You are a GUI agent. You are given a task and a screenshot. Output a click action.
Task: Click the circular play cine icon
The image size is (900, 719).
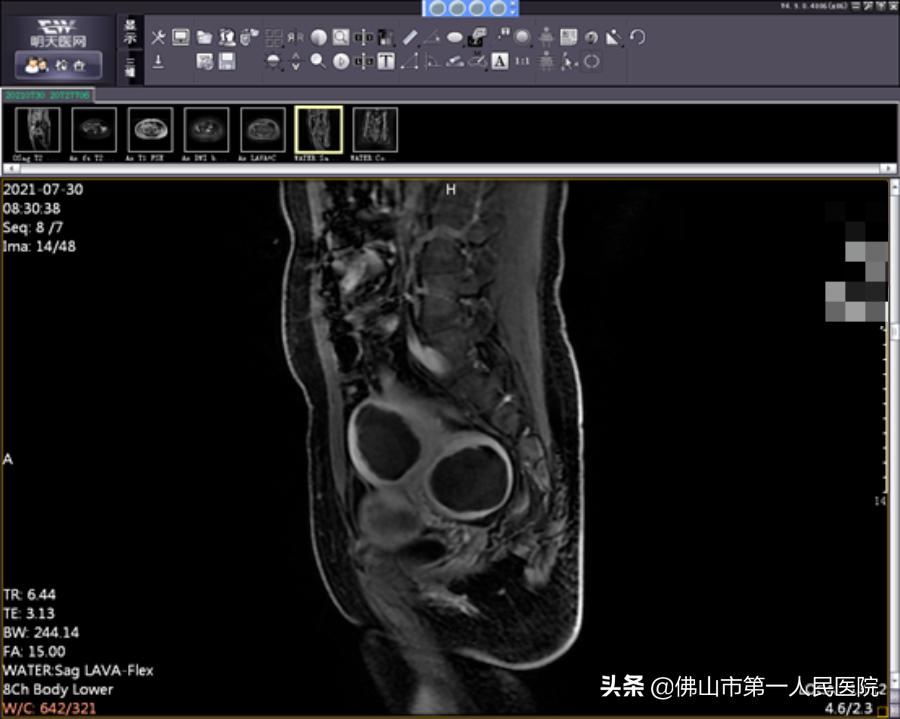coord(341,61)
